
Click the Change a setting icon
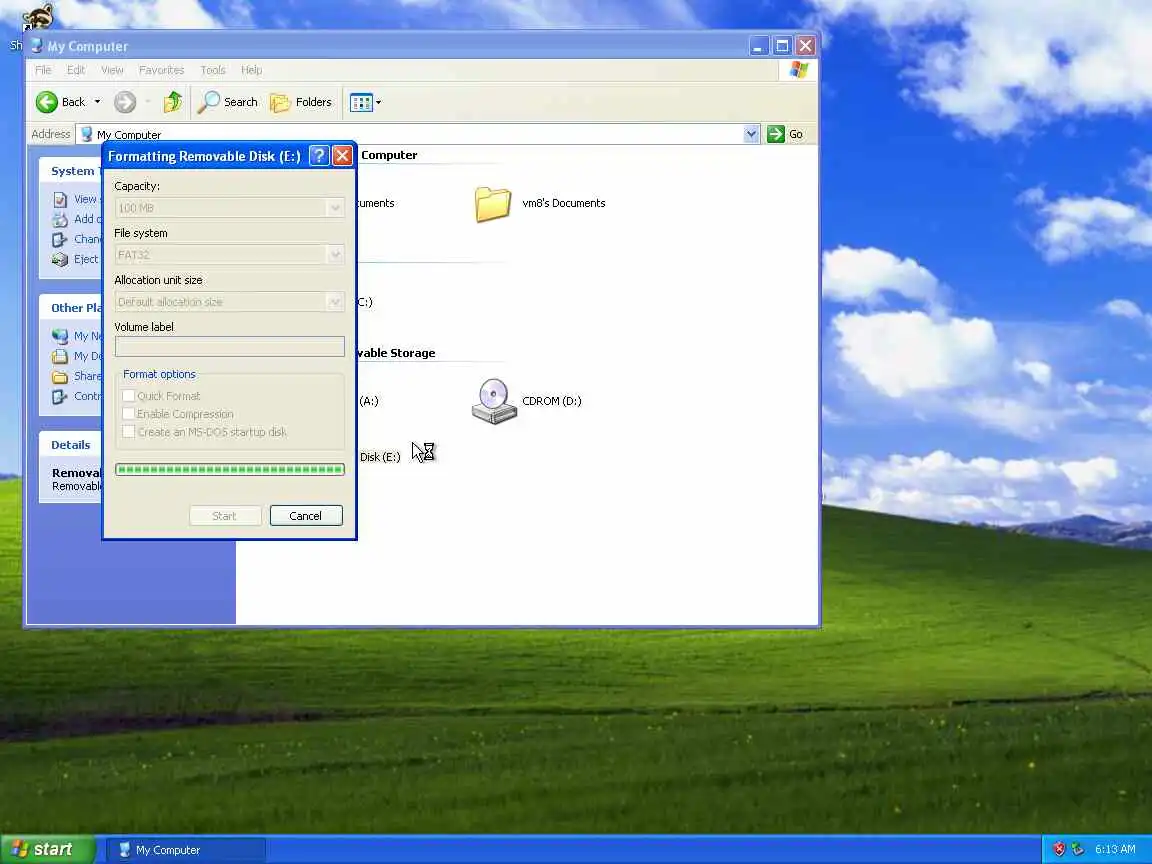60,239
